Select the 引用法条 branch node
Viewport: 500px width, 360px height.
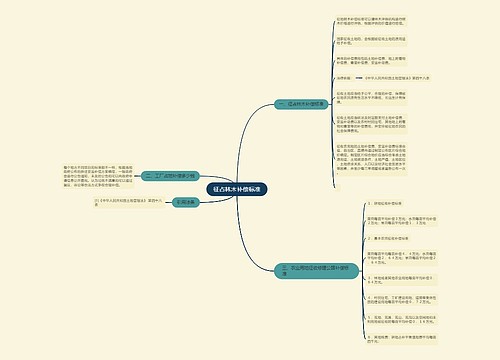coord(186,202)
